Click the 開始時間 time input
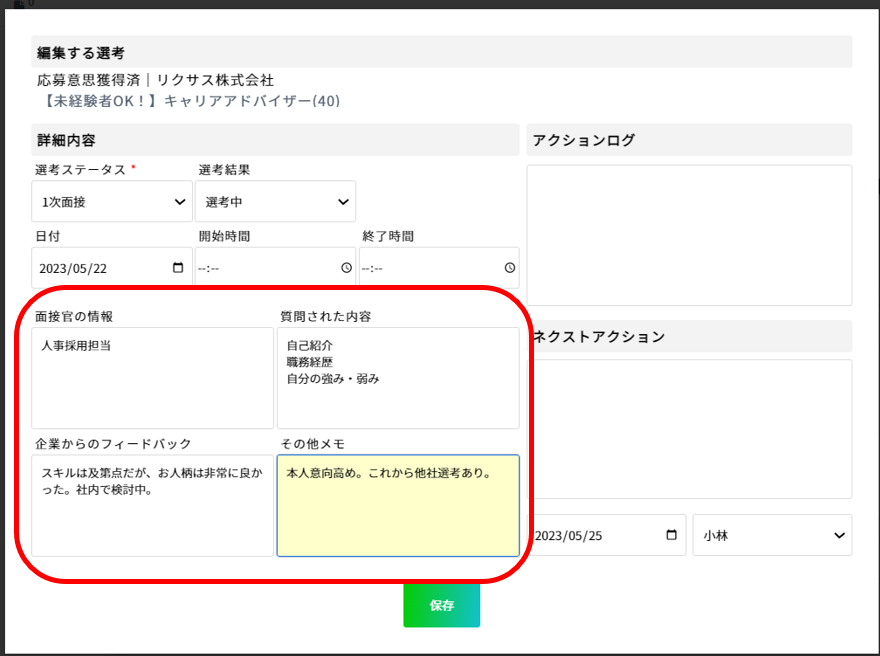880x656 pixels. (275, 268)
